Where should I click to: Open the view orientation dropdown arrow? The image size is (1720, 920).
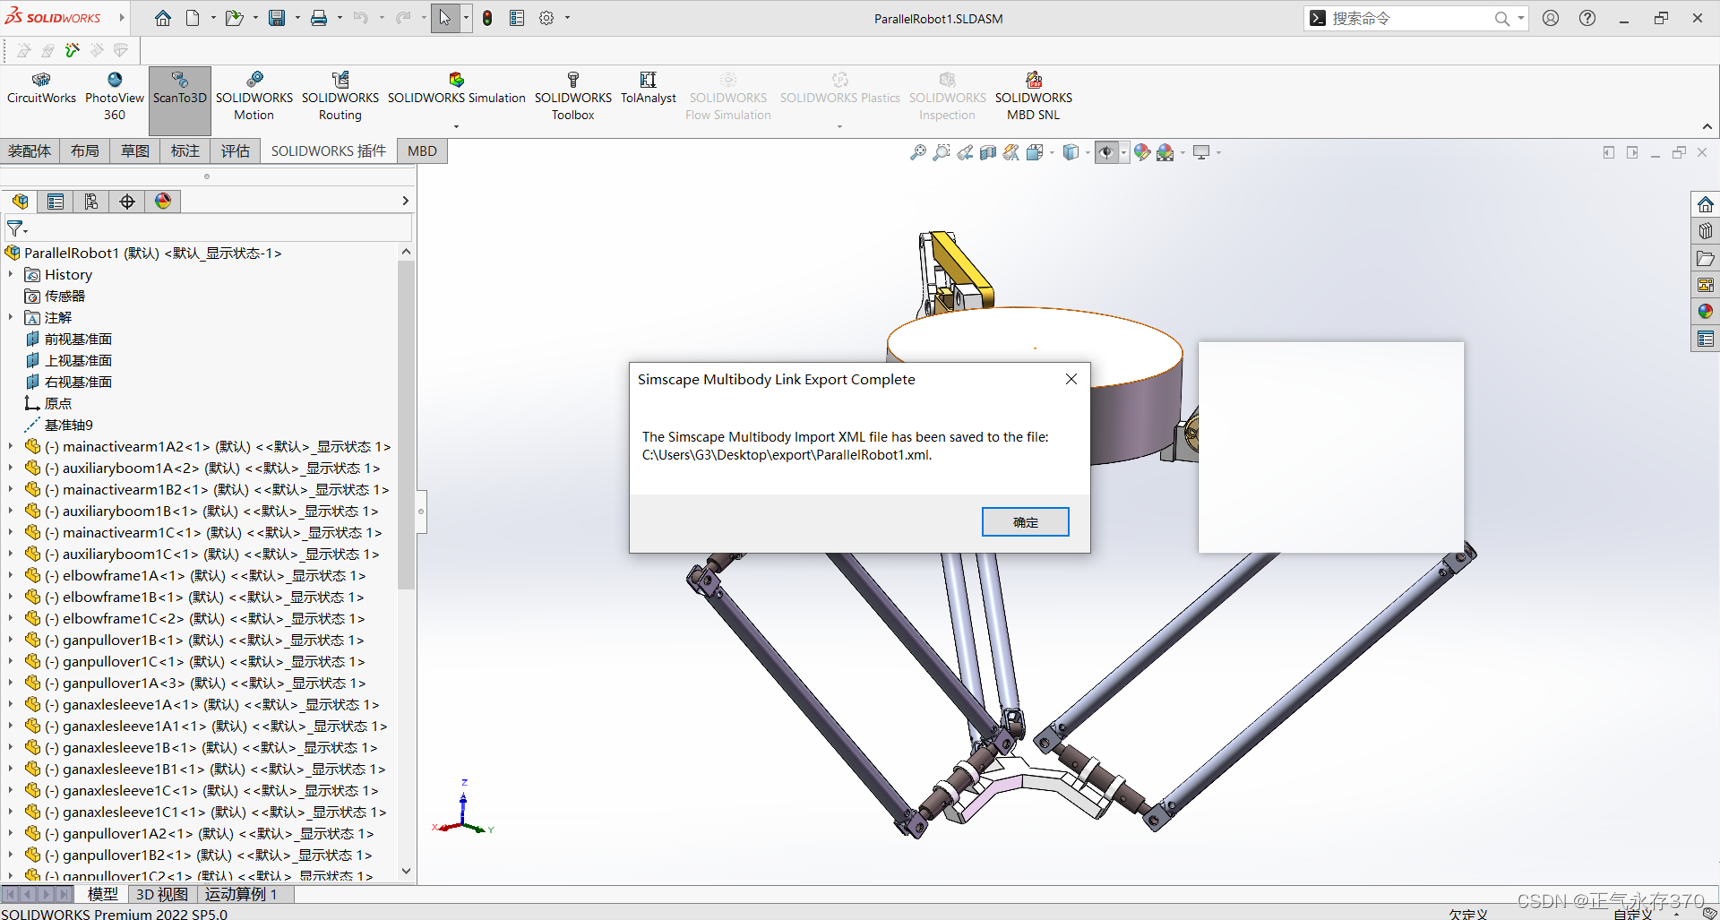point(1051,152)
